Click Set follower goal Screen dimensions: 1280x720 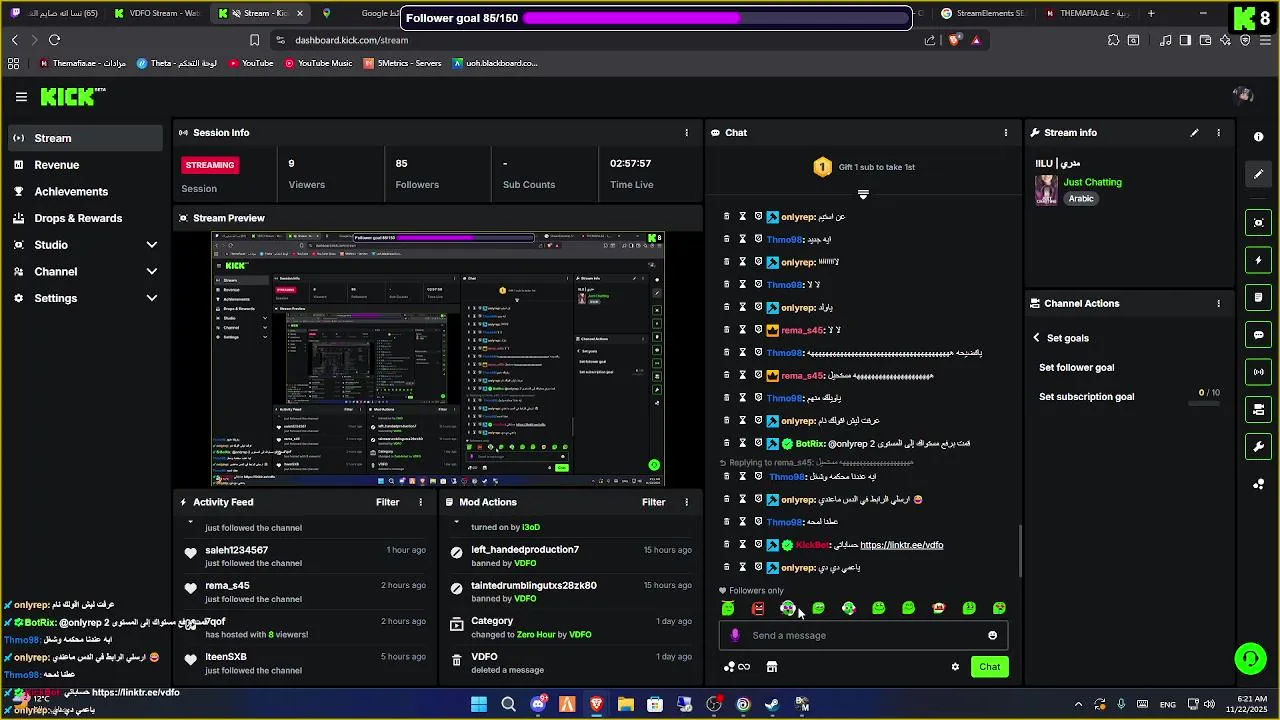tap(1076, 368)
